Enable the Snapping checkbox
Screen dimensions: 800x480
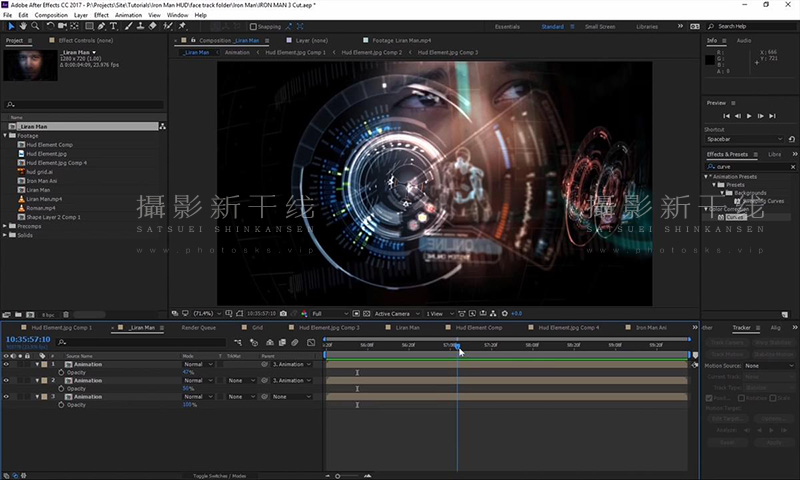click(253, 27)
